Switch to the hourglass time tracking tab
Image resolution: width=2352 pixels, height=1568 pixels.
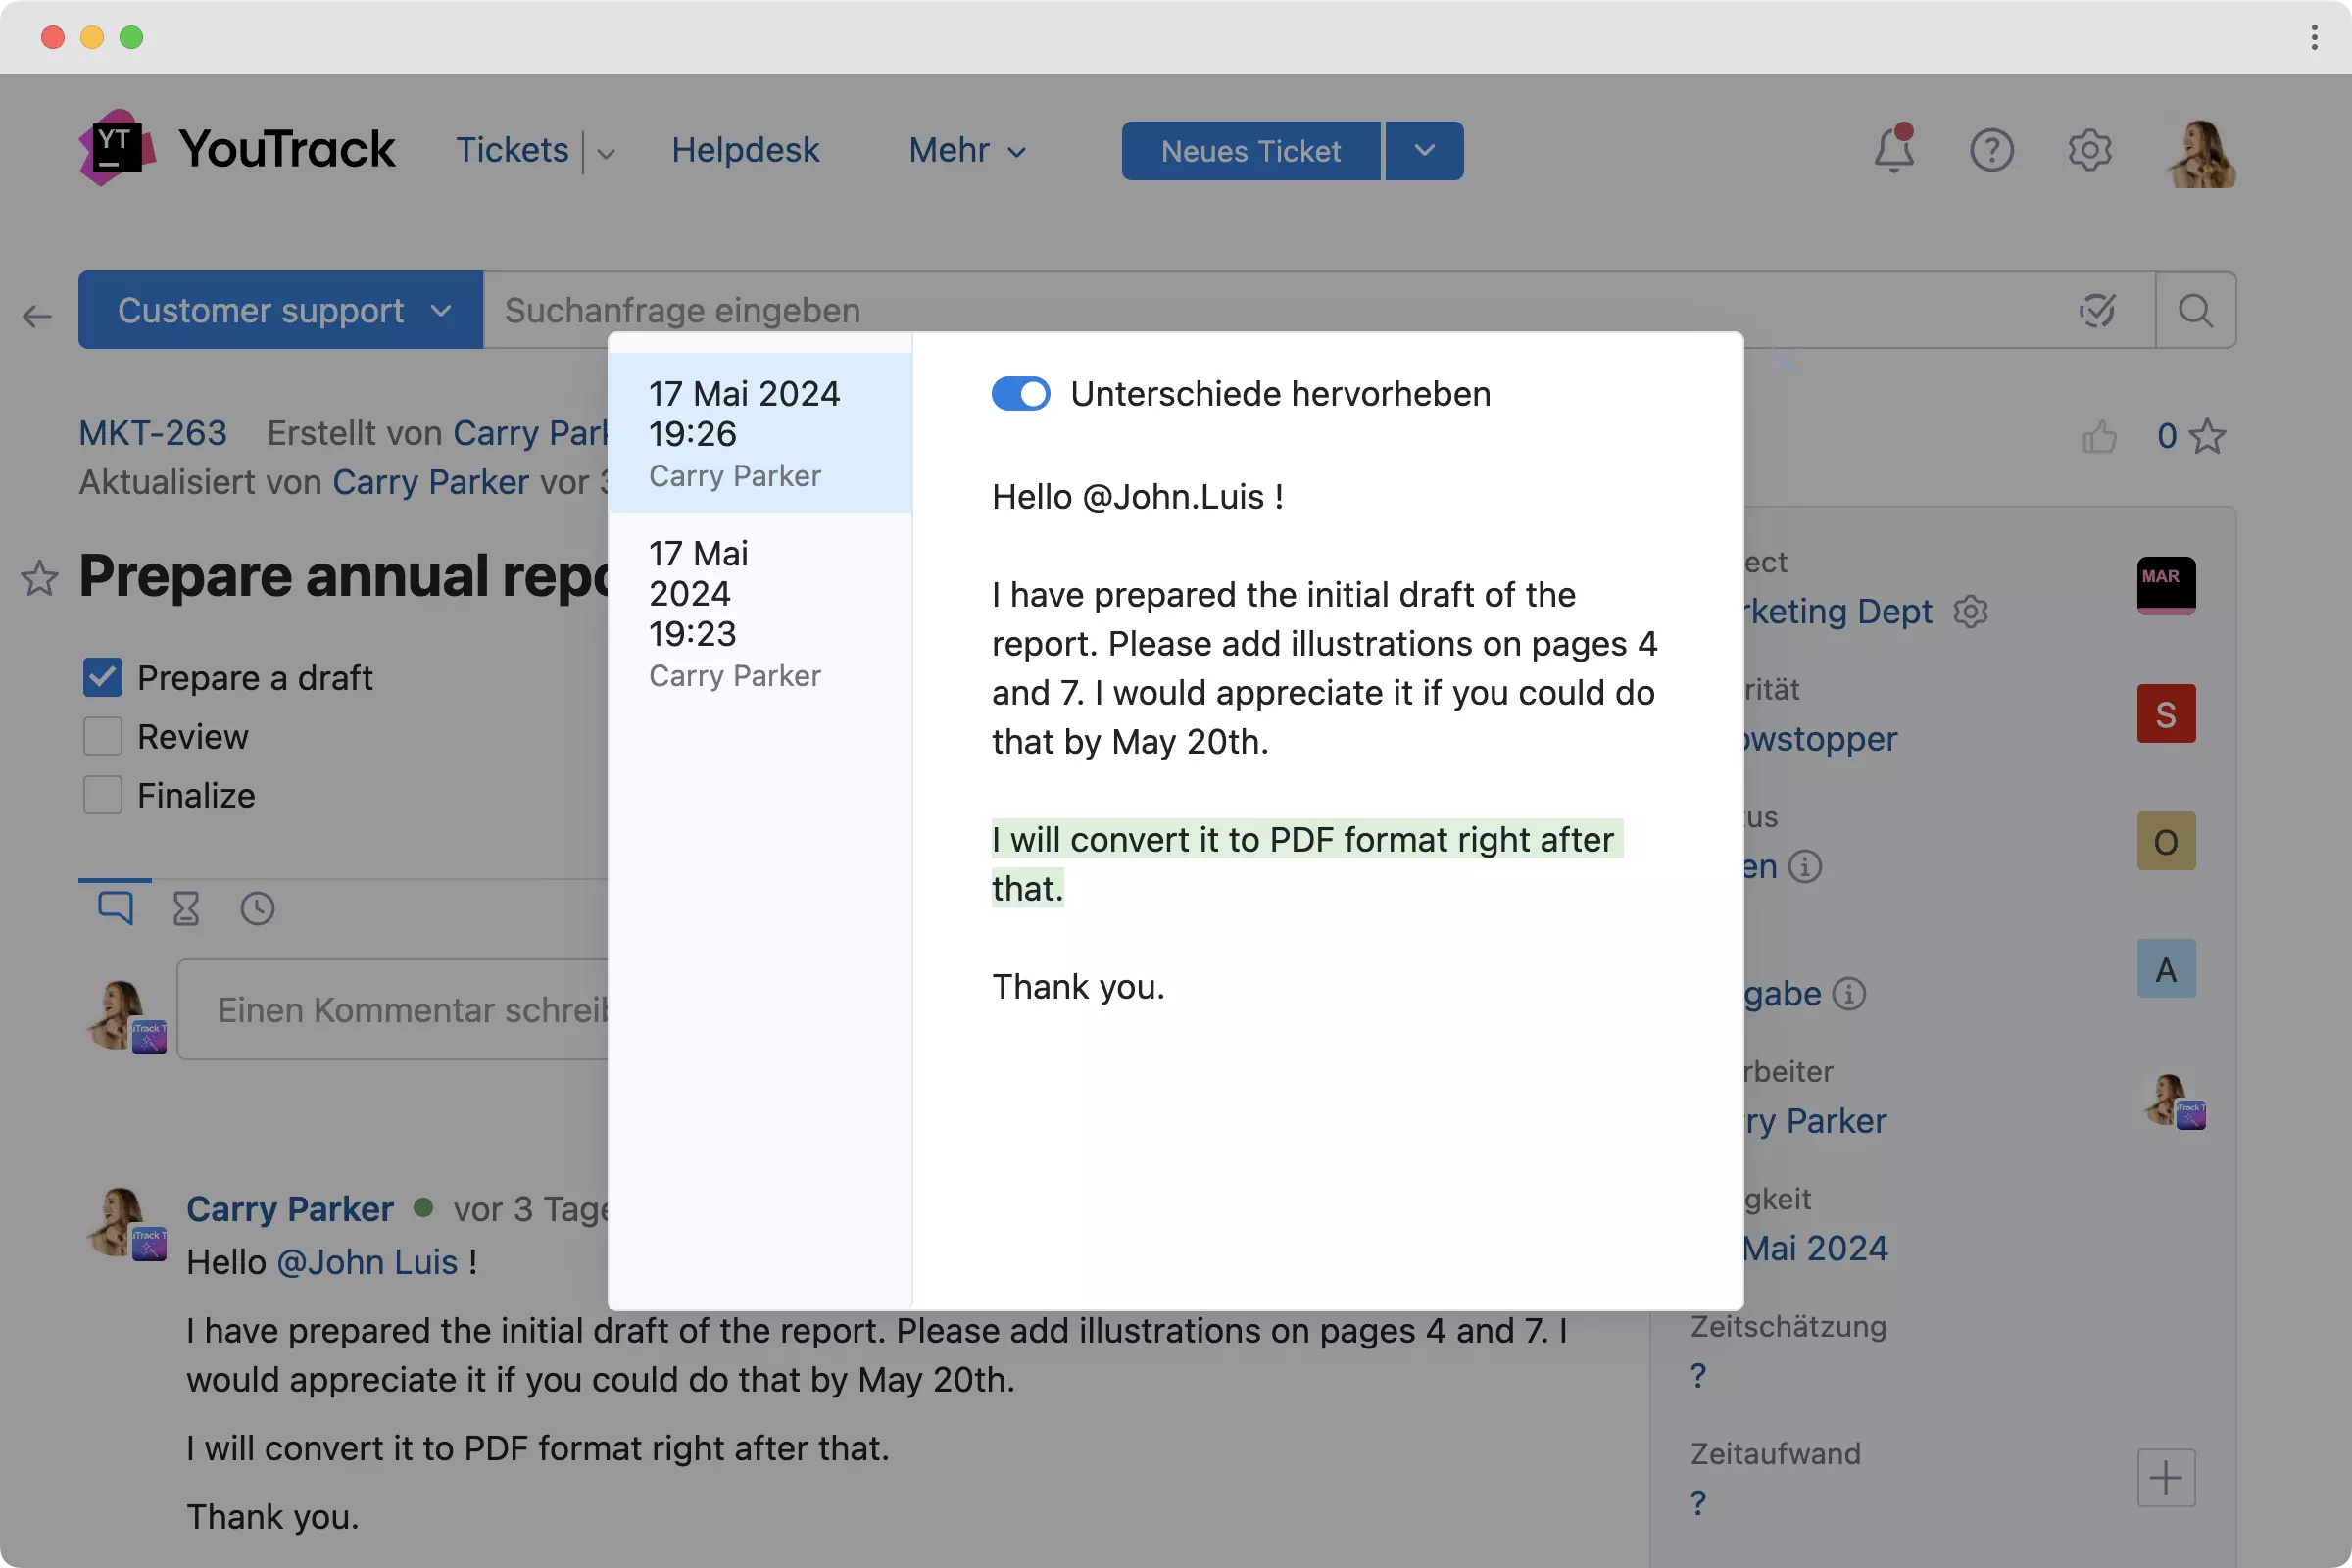point(186,908)
